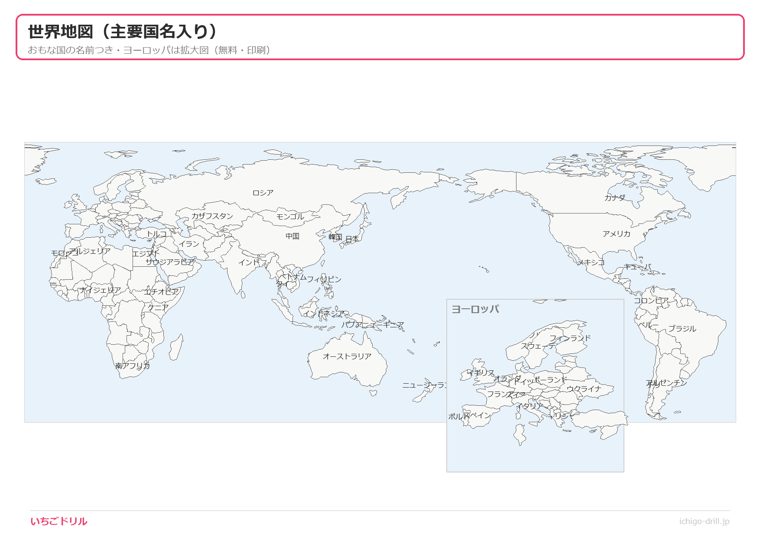760x537 pixels.
Task: Select the アルゼンチン label
Action: point(666,383)
